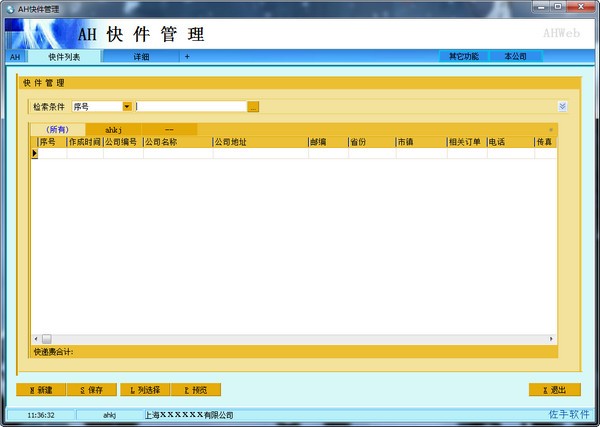Click the 退出 exit button
The image size is (600, 427).
(555, 390)
